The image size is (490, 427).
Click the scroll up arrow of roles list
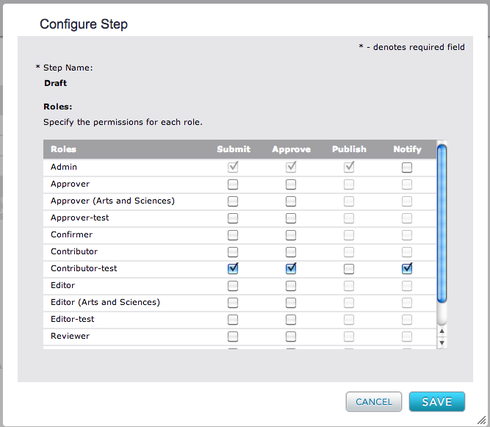(442, 331)
